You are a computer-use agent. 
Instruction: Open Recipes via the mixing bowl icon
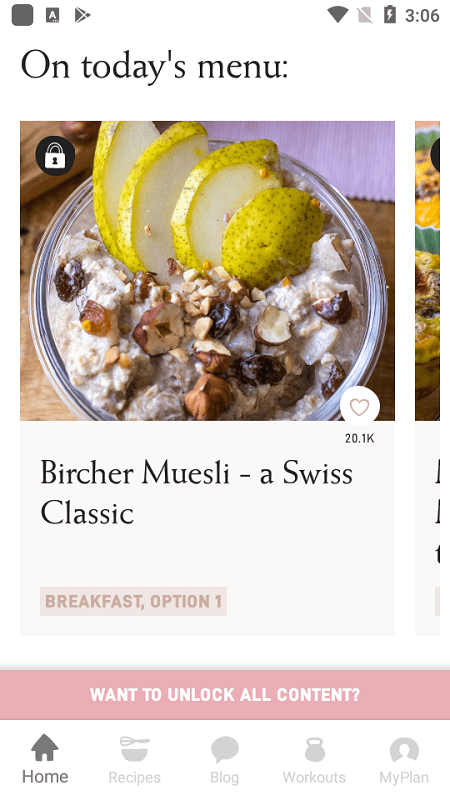[x=135, y=748]
